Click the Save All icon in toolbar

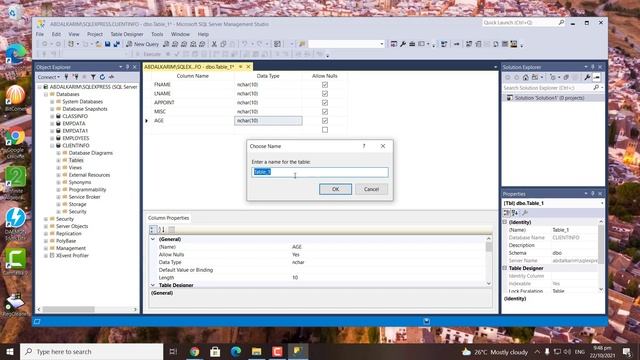coord(116,44)
